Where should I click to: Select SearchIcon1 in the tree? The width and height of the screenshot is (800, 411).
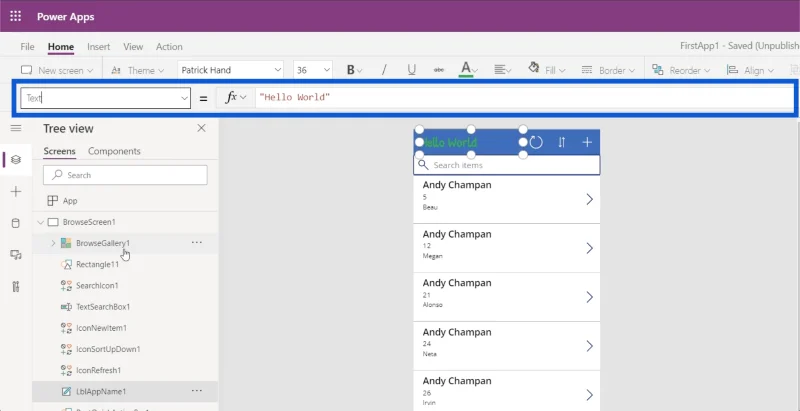tap(97, 286)
